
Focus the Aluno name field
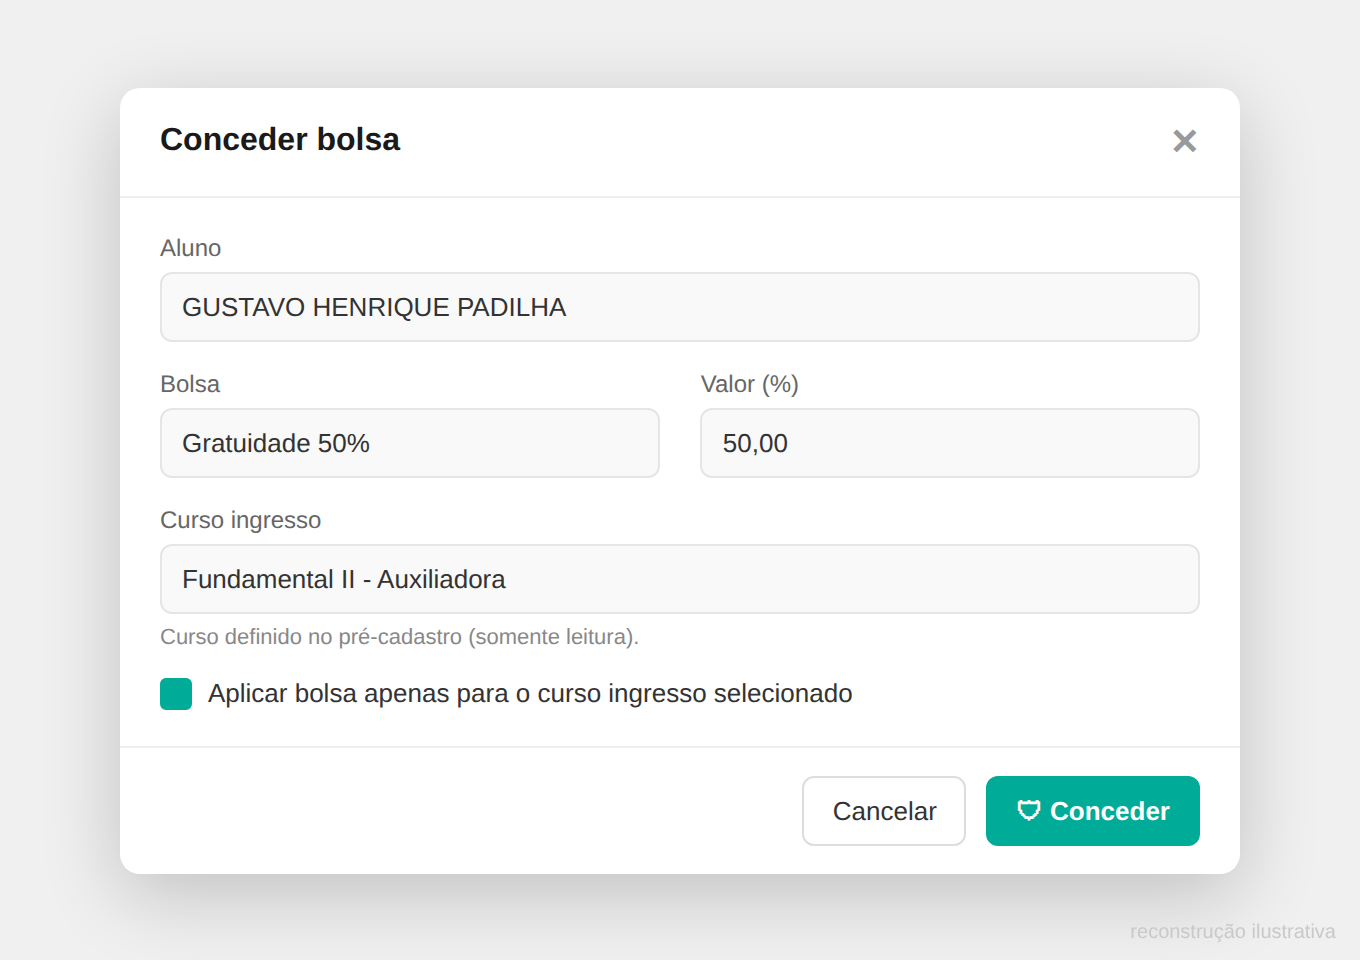click(680, 307)
